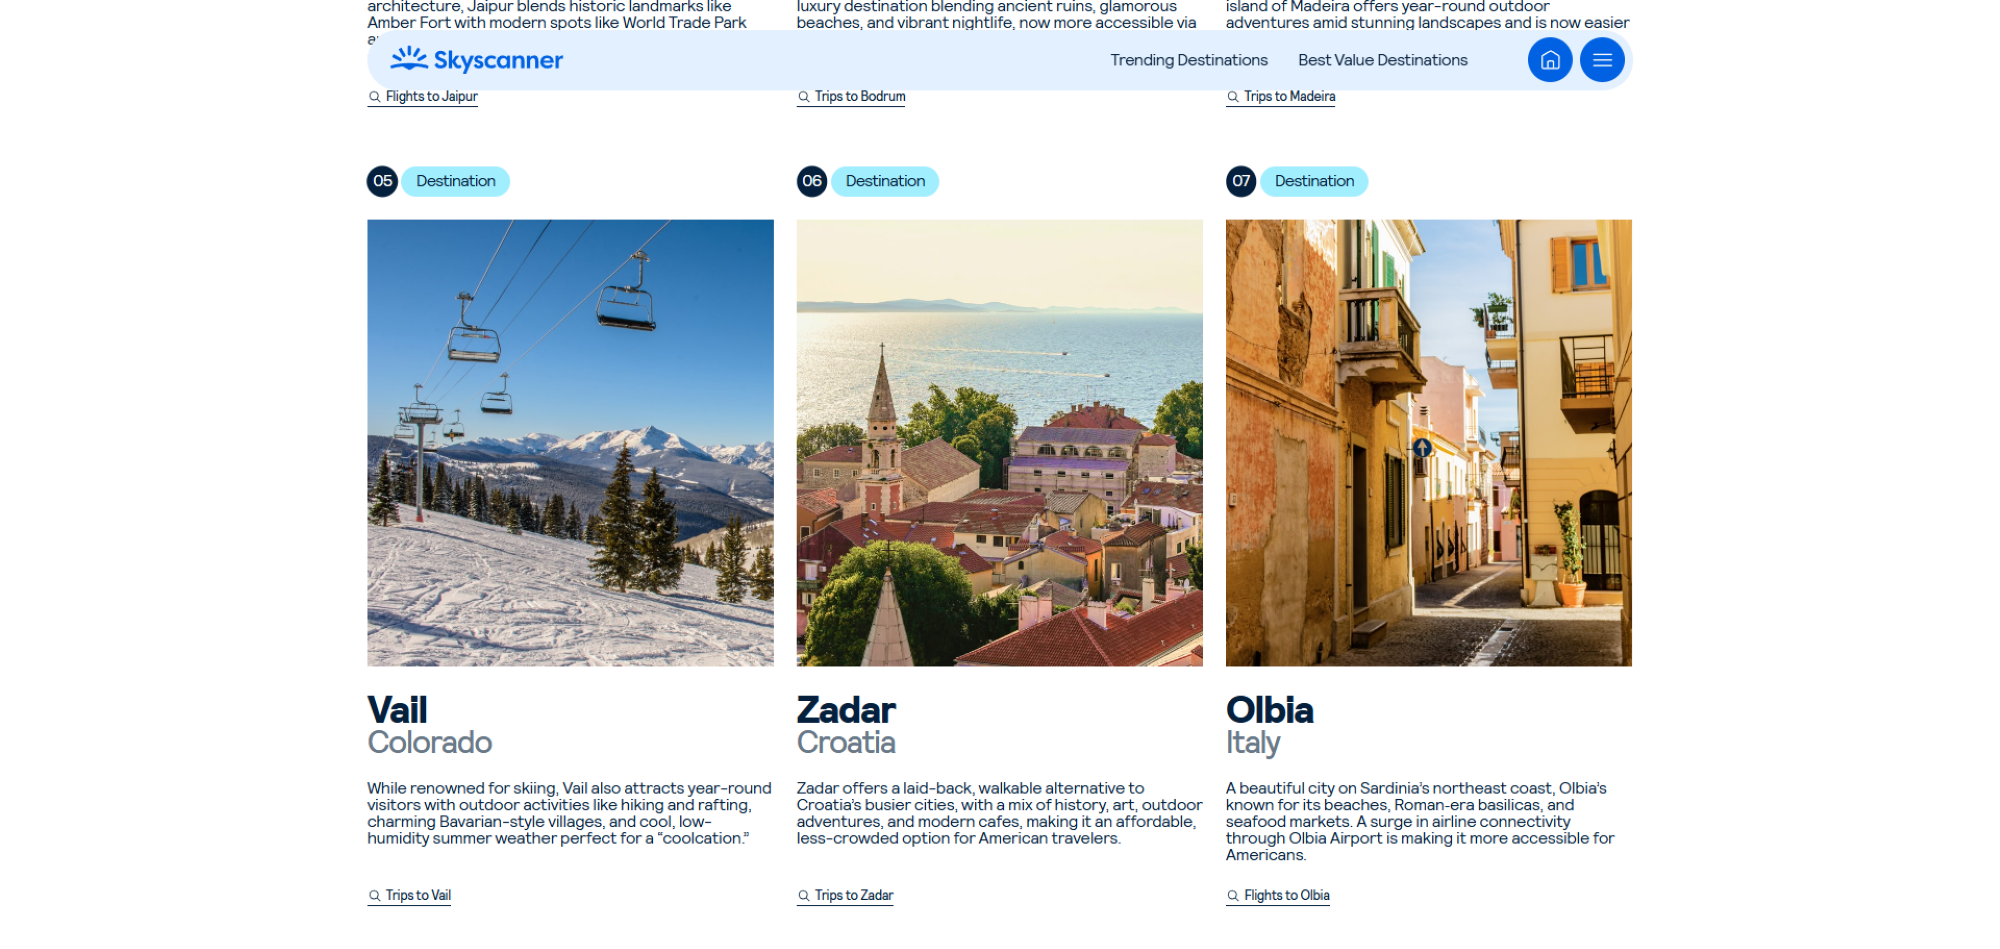Open the Flights to Olbia link
Image resolution: width=2000 pixels, height=949 pixels.
[x=1287, y=896]
